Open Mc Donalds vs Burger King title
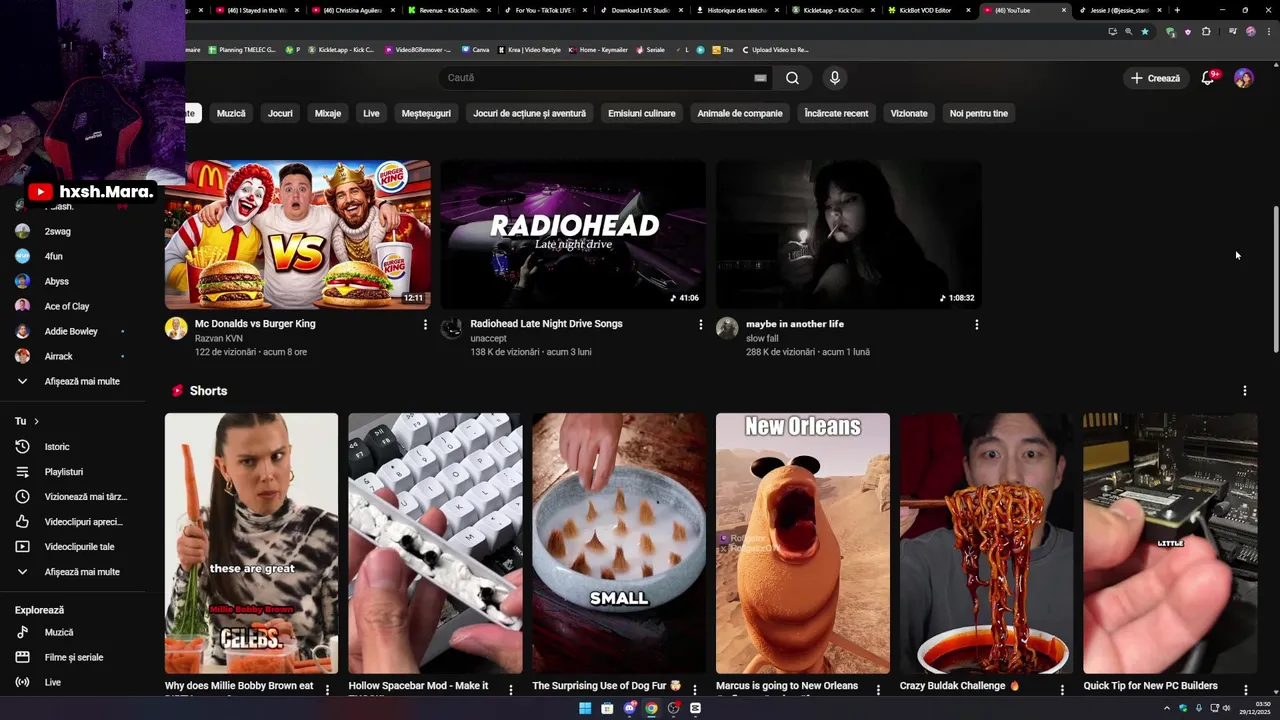The height and width of the screenshot is (720, 1280). [255, 324]
